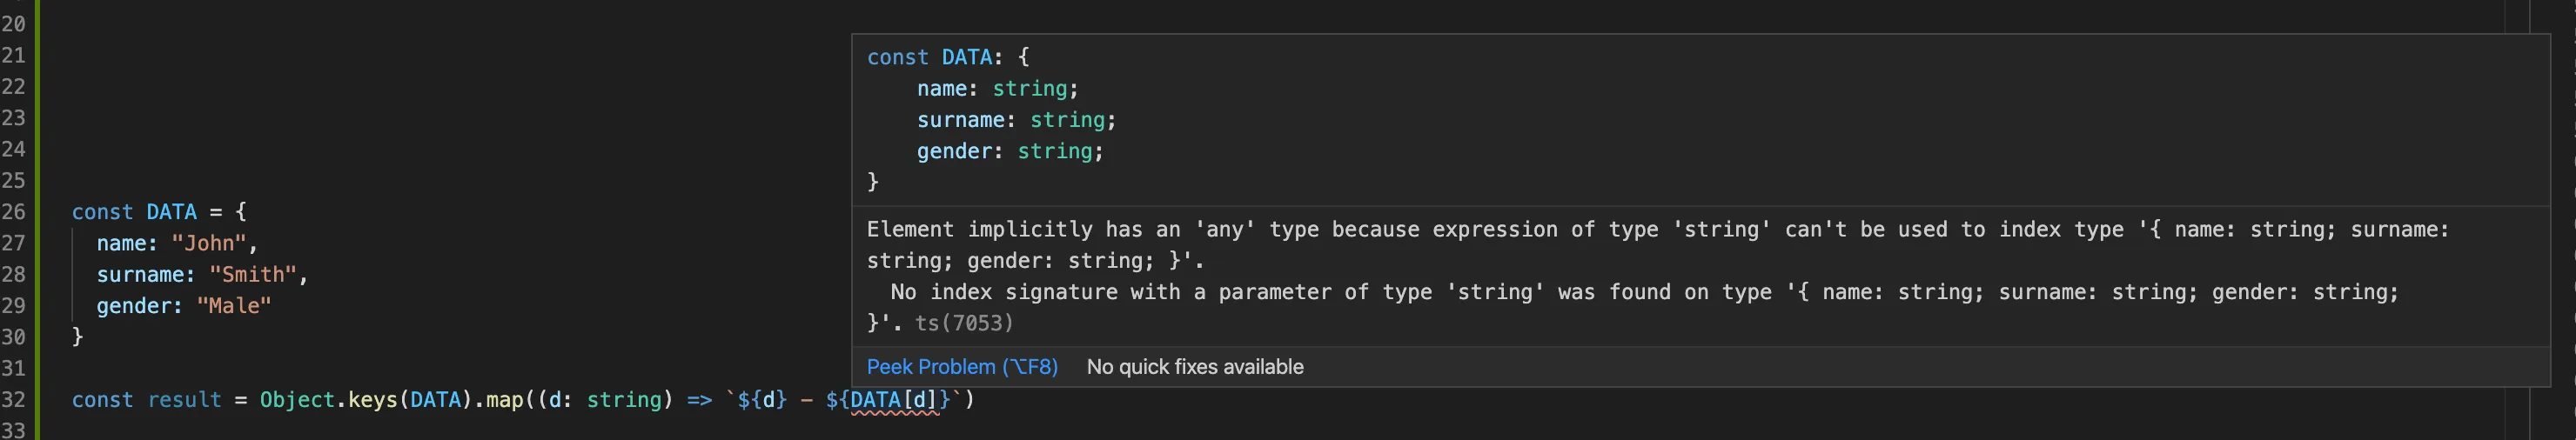This screenshot has height=440, width=2576.
Task: Click the "Male" string value
Action: (234, 306)
